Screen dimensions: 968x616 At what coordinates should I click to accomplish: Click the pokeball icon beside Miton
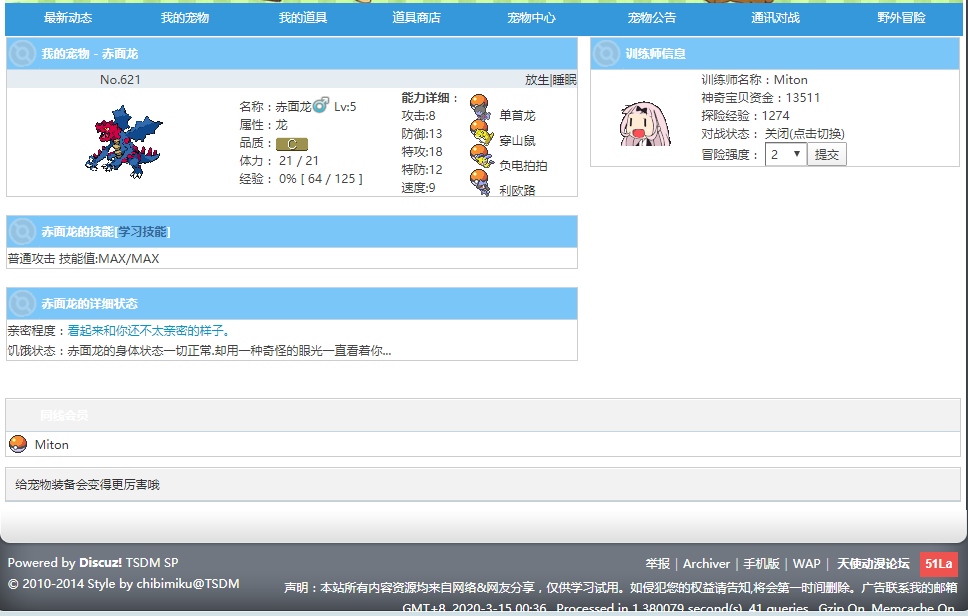coord(18,444)
